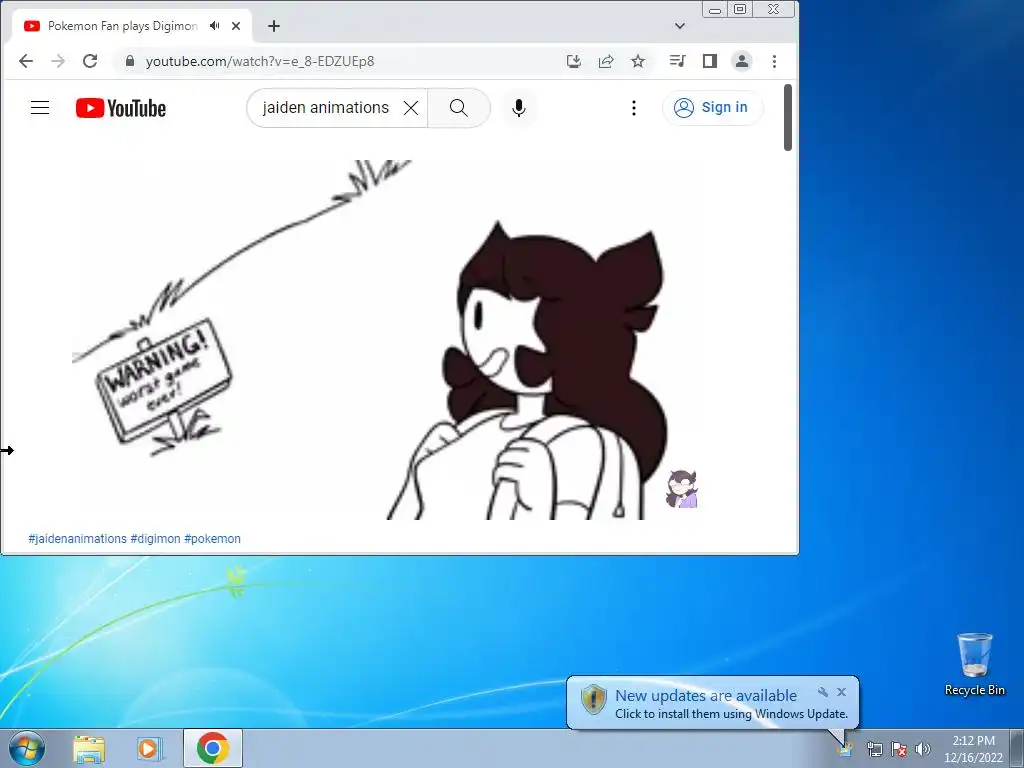Open the Windows Start menu

click(27, 748)
